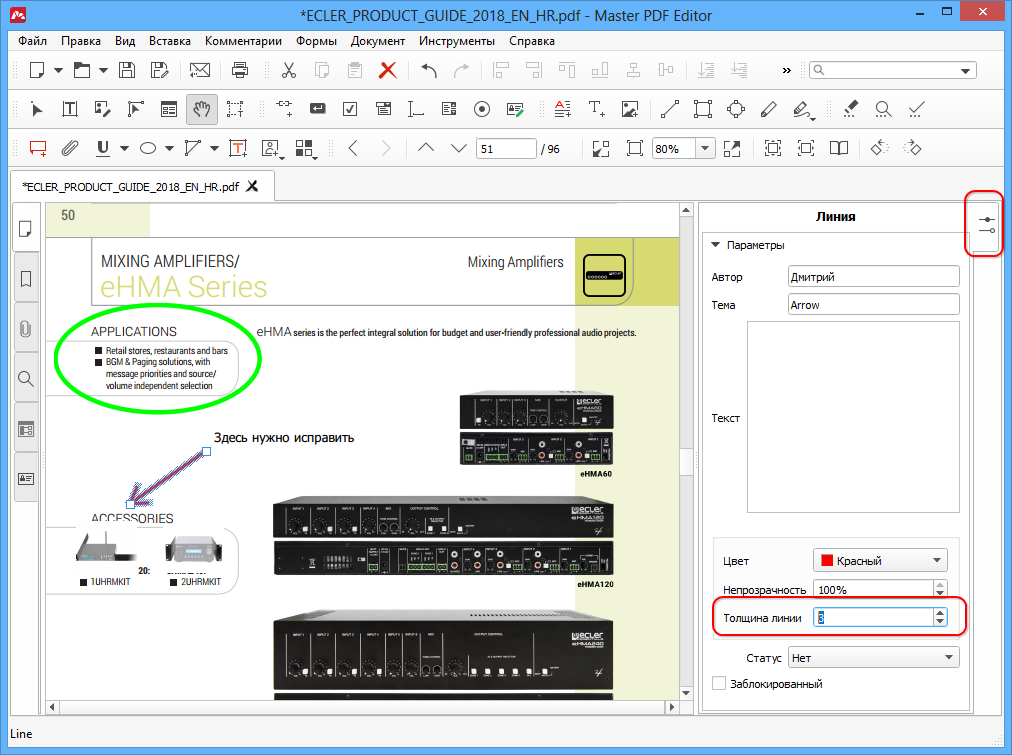Click the Undo arrow icon
Image resolution: width=1012 pixels, height=755 pixels.
(429, 70)
